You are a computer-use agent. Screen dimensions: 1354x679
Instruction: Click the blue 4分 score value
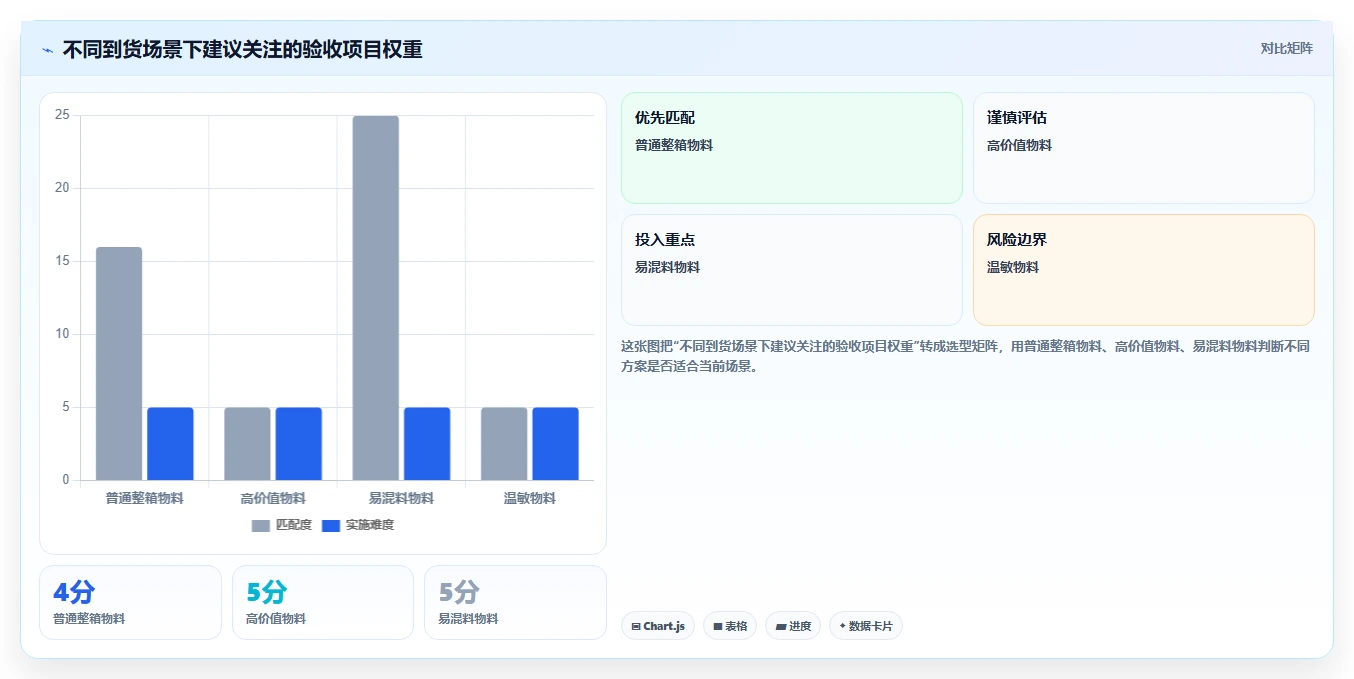click(74, 593)
